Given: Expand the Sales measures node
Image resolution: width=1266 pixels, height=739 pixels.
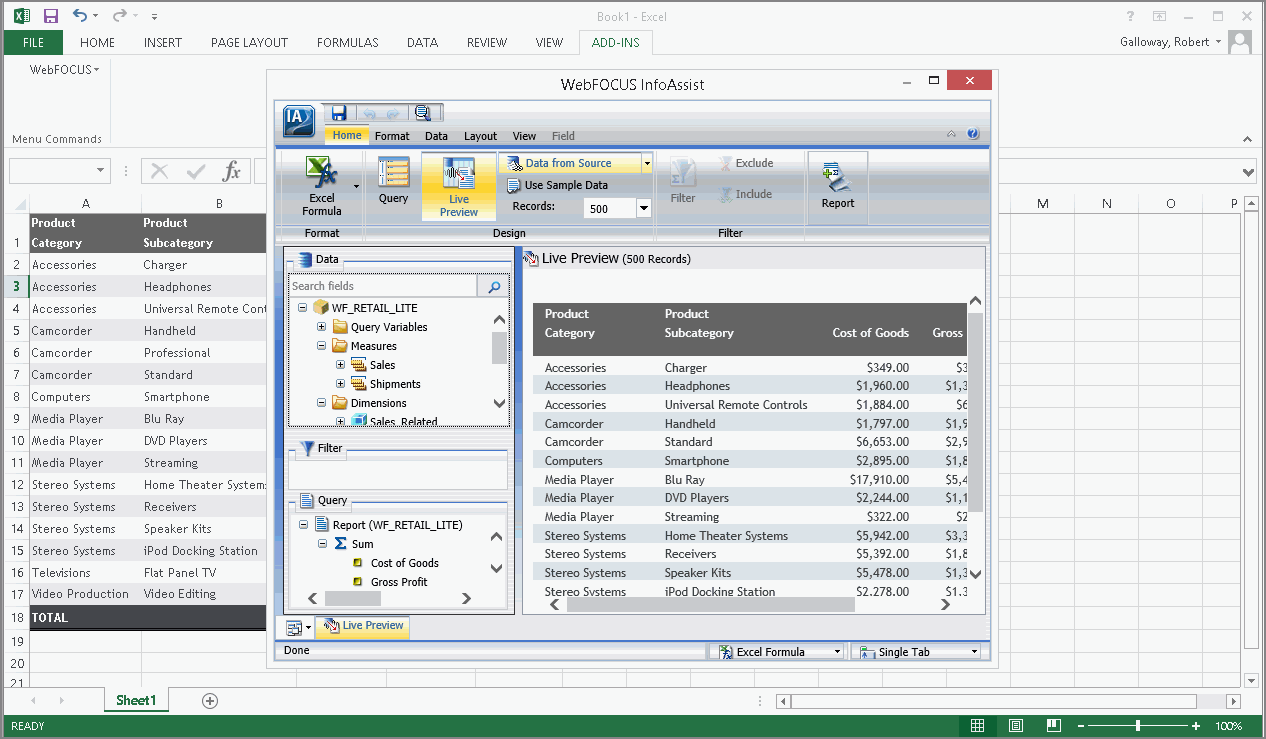Looking at the screenshot, I should coord(341,365).
